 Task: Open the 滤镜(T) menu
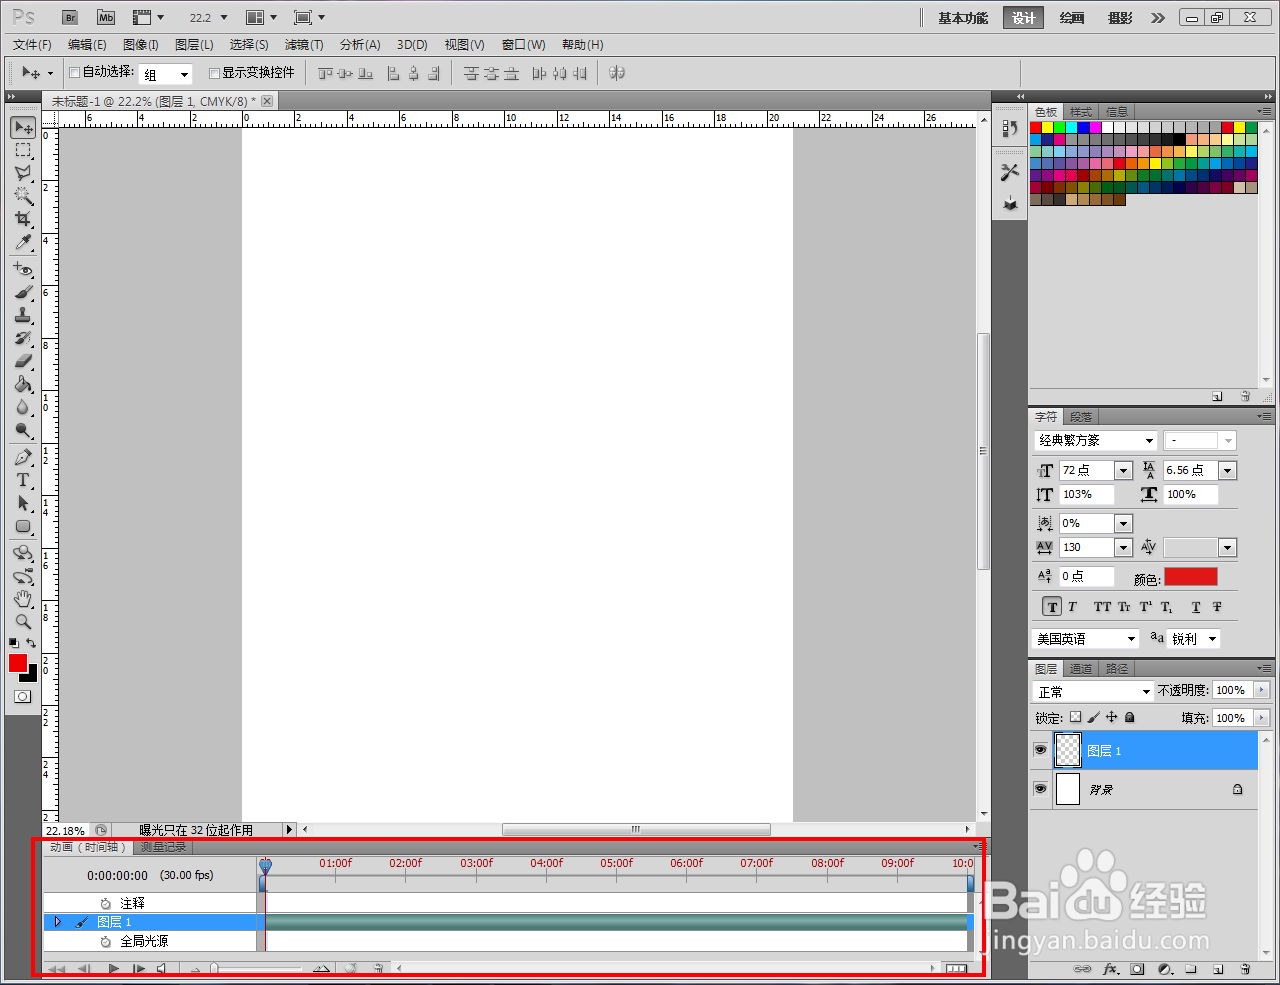[304, 45]
